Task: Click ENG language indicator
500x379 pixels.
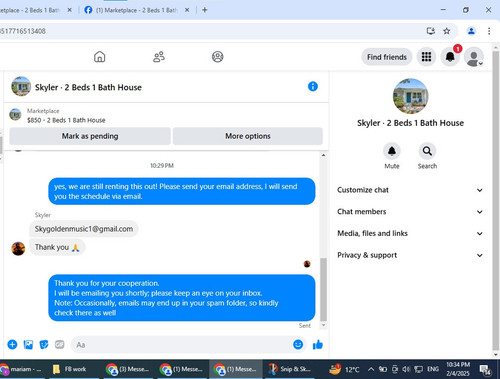Action: pyautogui.click(x=433, y=369)
